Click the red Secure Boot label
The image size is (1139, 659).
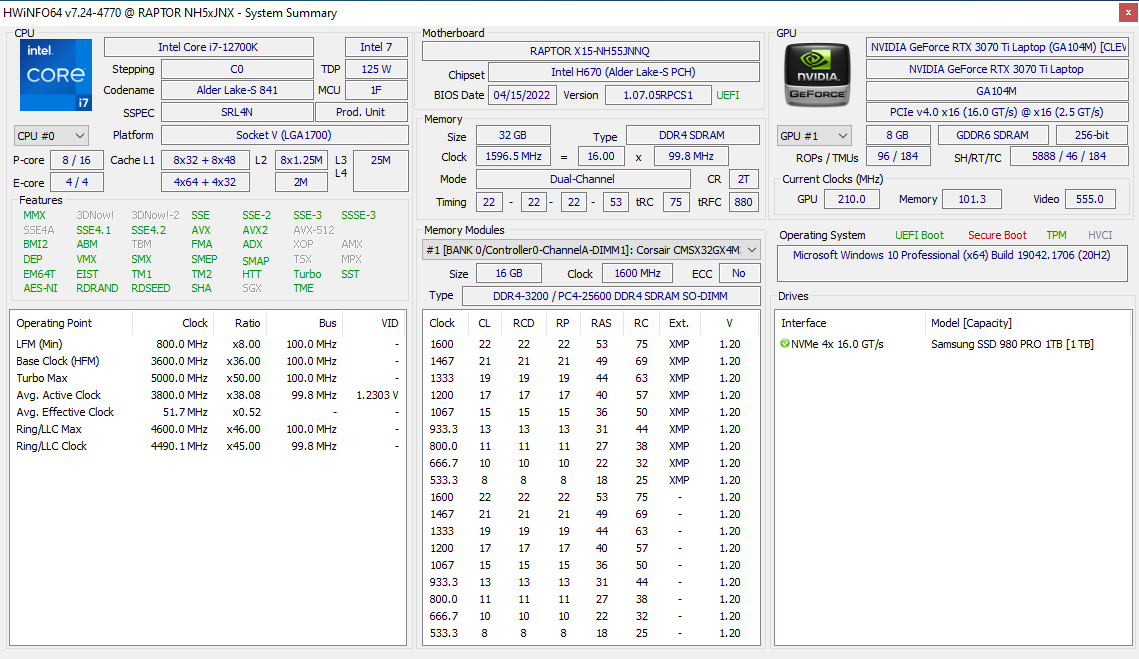(997, 235)
